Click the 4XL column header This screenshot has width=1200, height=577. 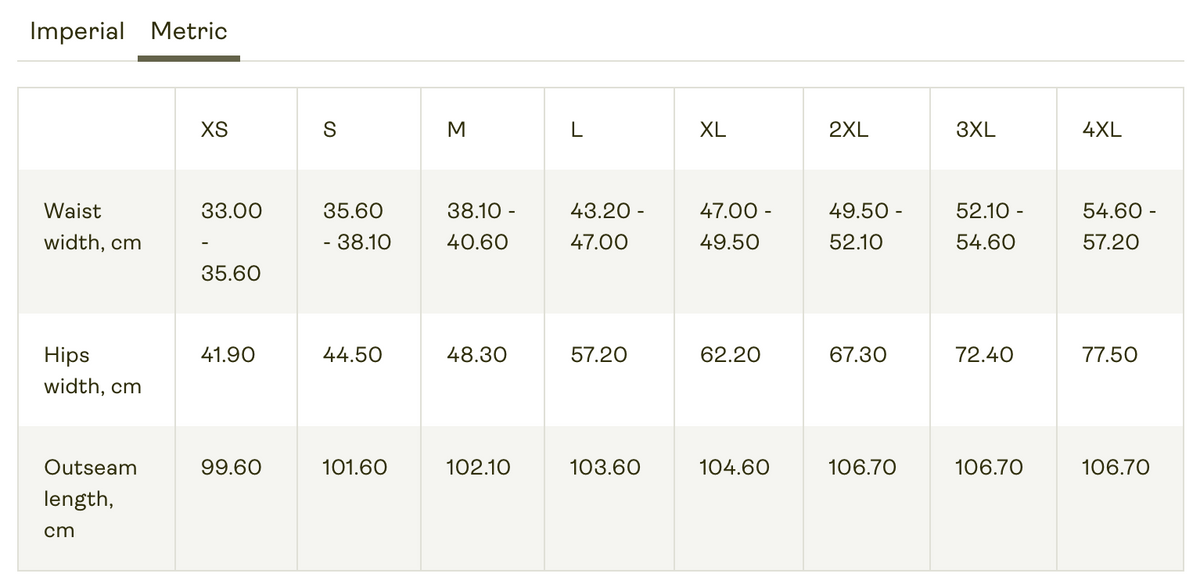click(1102, 130)
